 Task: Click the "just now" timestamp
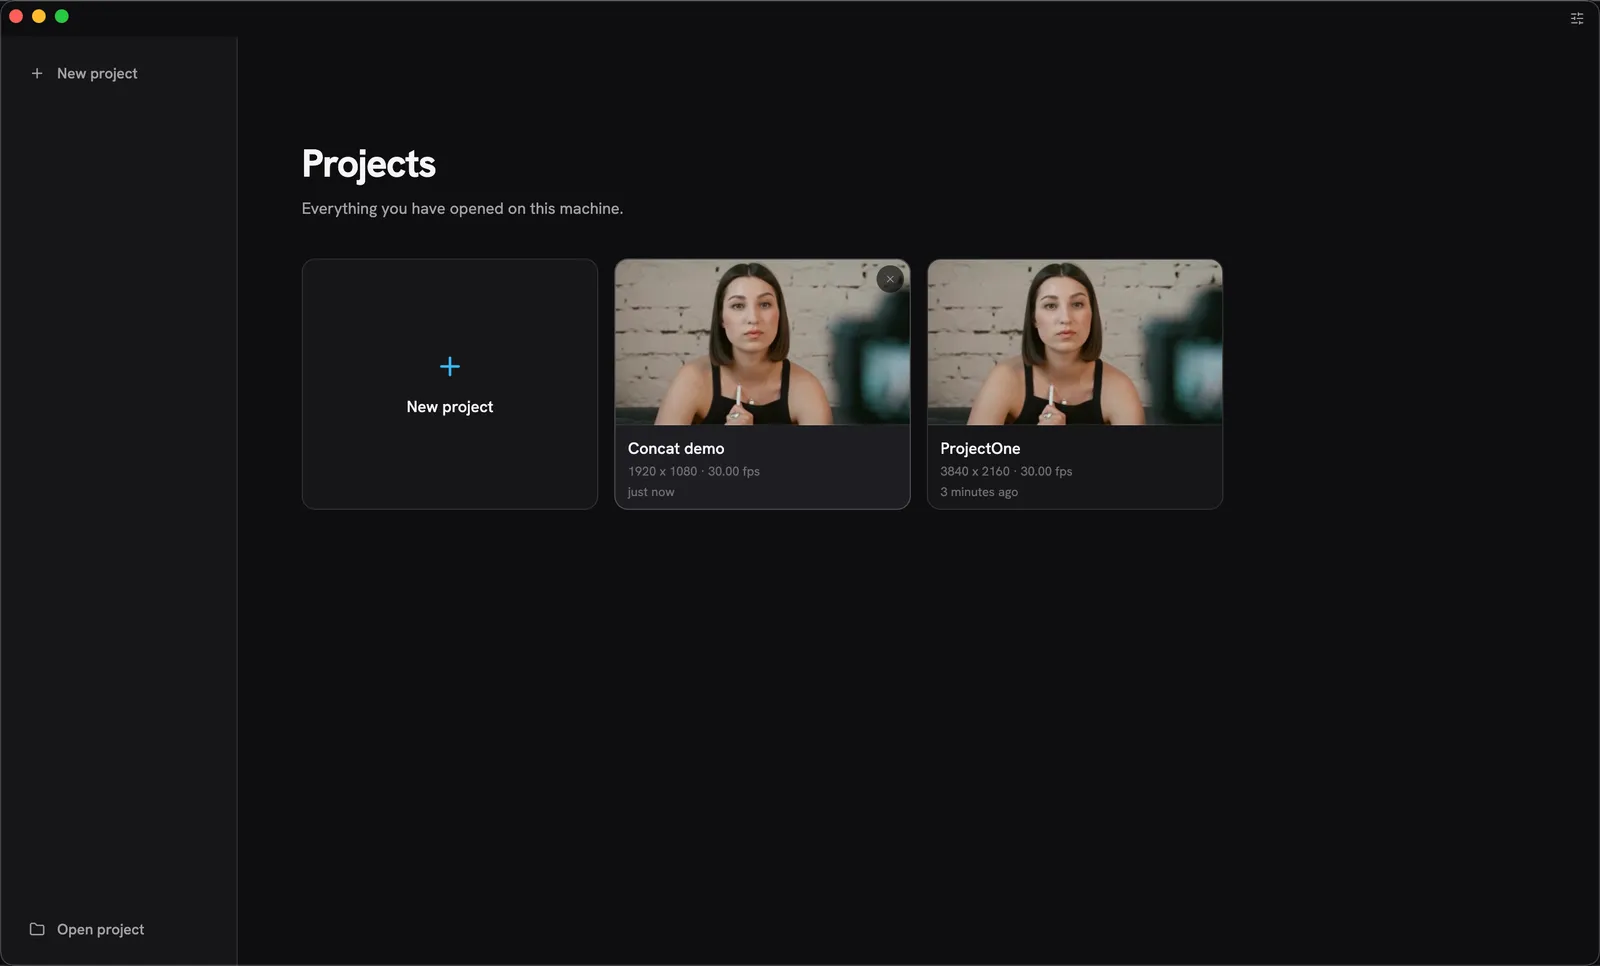pos(651,492)
